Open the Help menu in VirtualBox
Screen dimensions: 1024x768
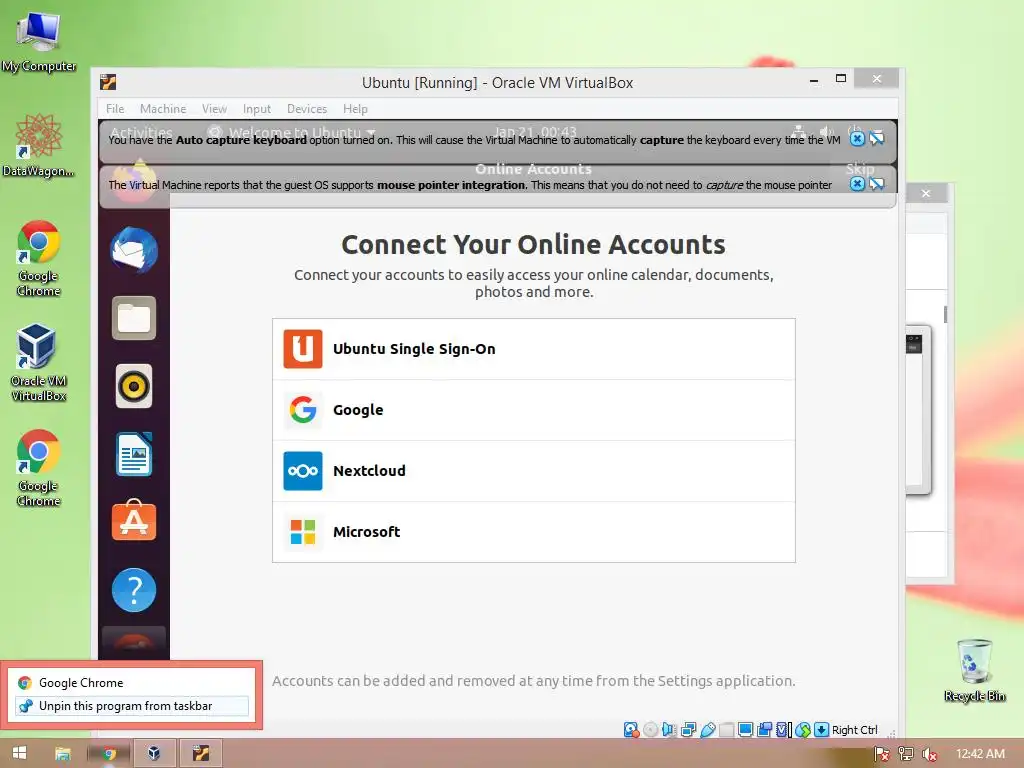355,109
